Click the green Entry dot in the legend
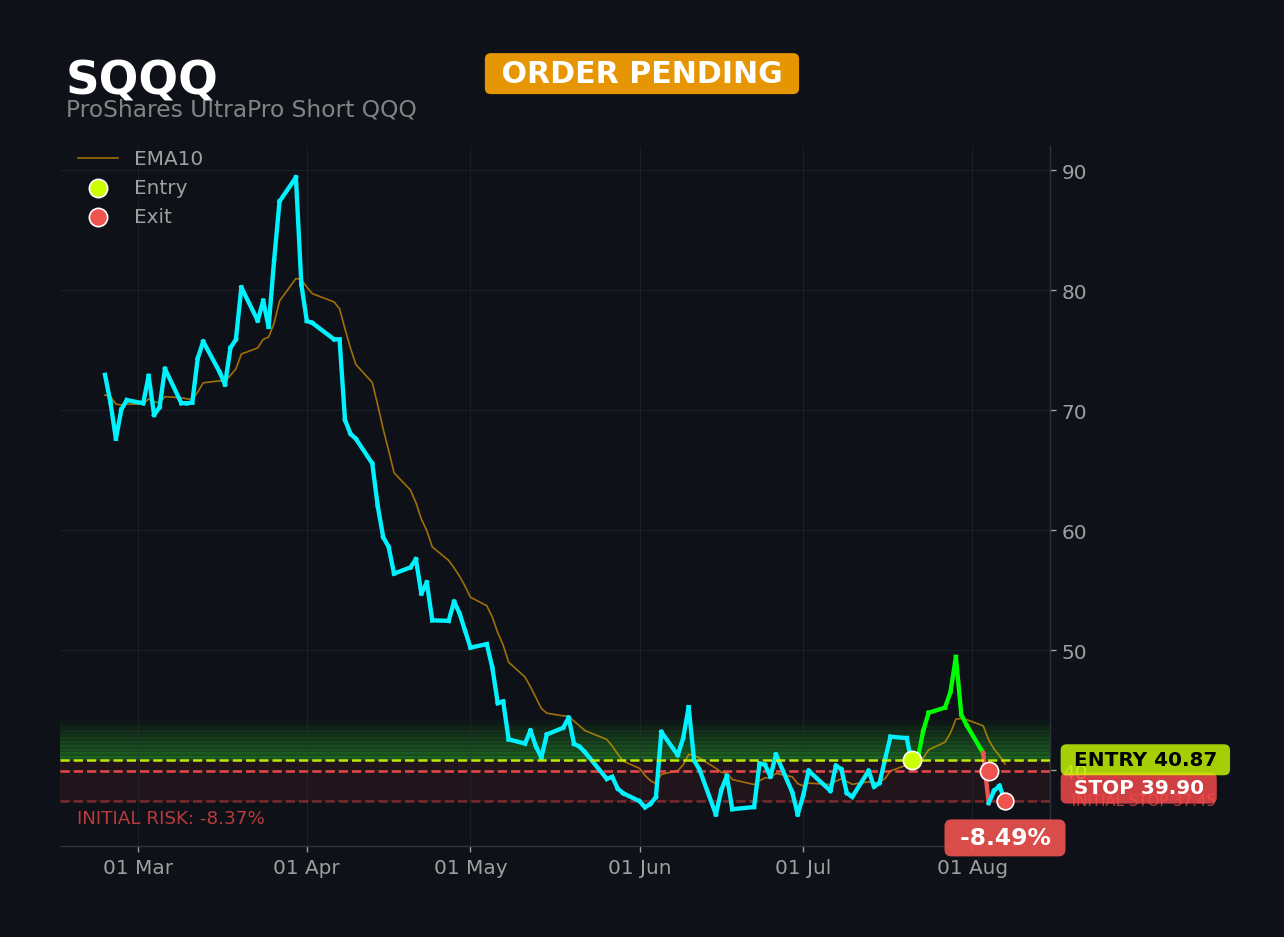The image size is (1284, 937). point(98,188)
